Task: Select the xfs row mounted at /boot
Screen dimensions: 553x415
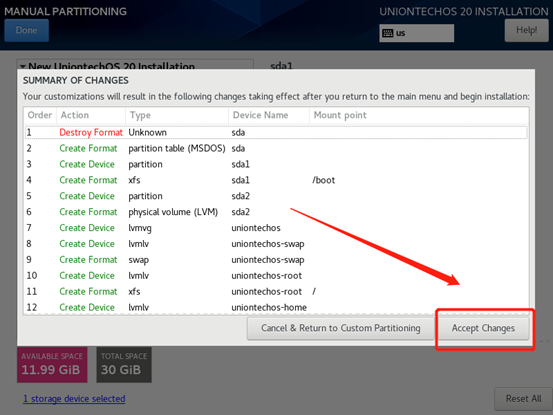Action: click(x=276, y=180)
